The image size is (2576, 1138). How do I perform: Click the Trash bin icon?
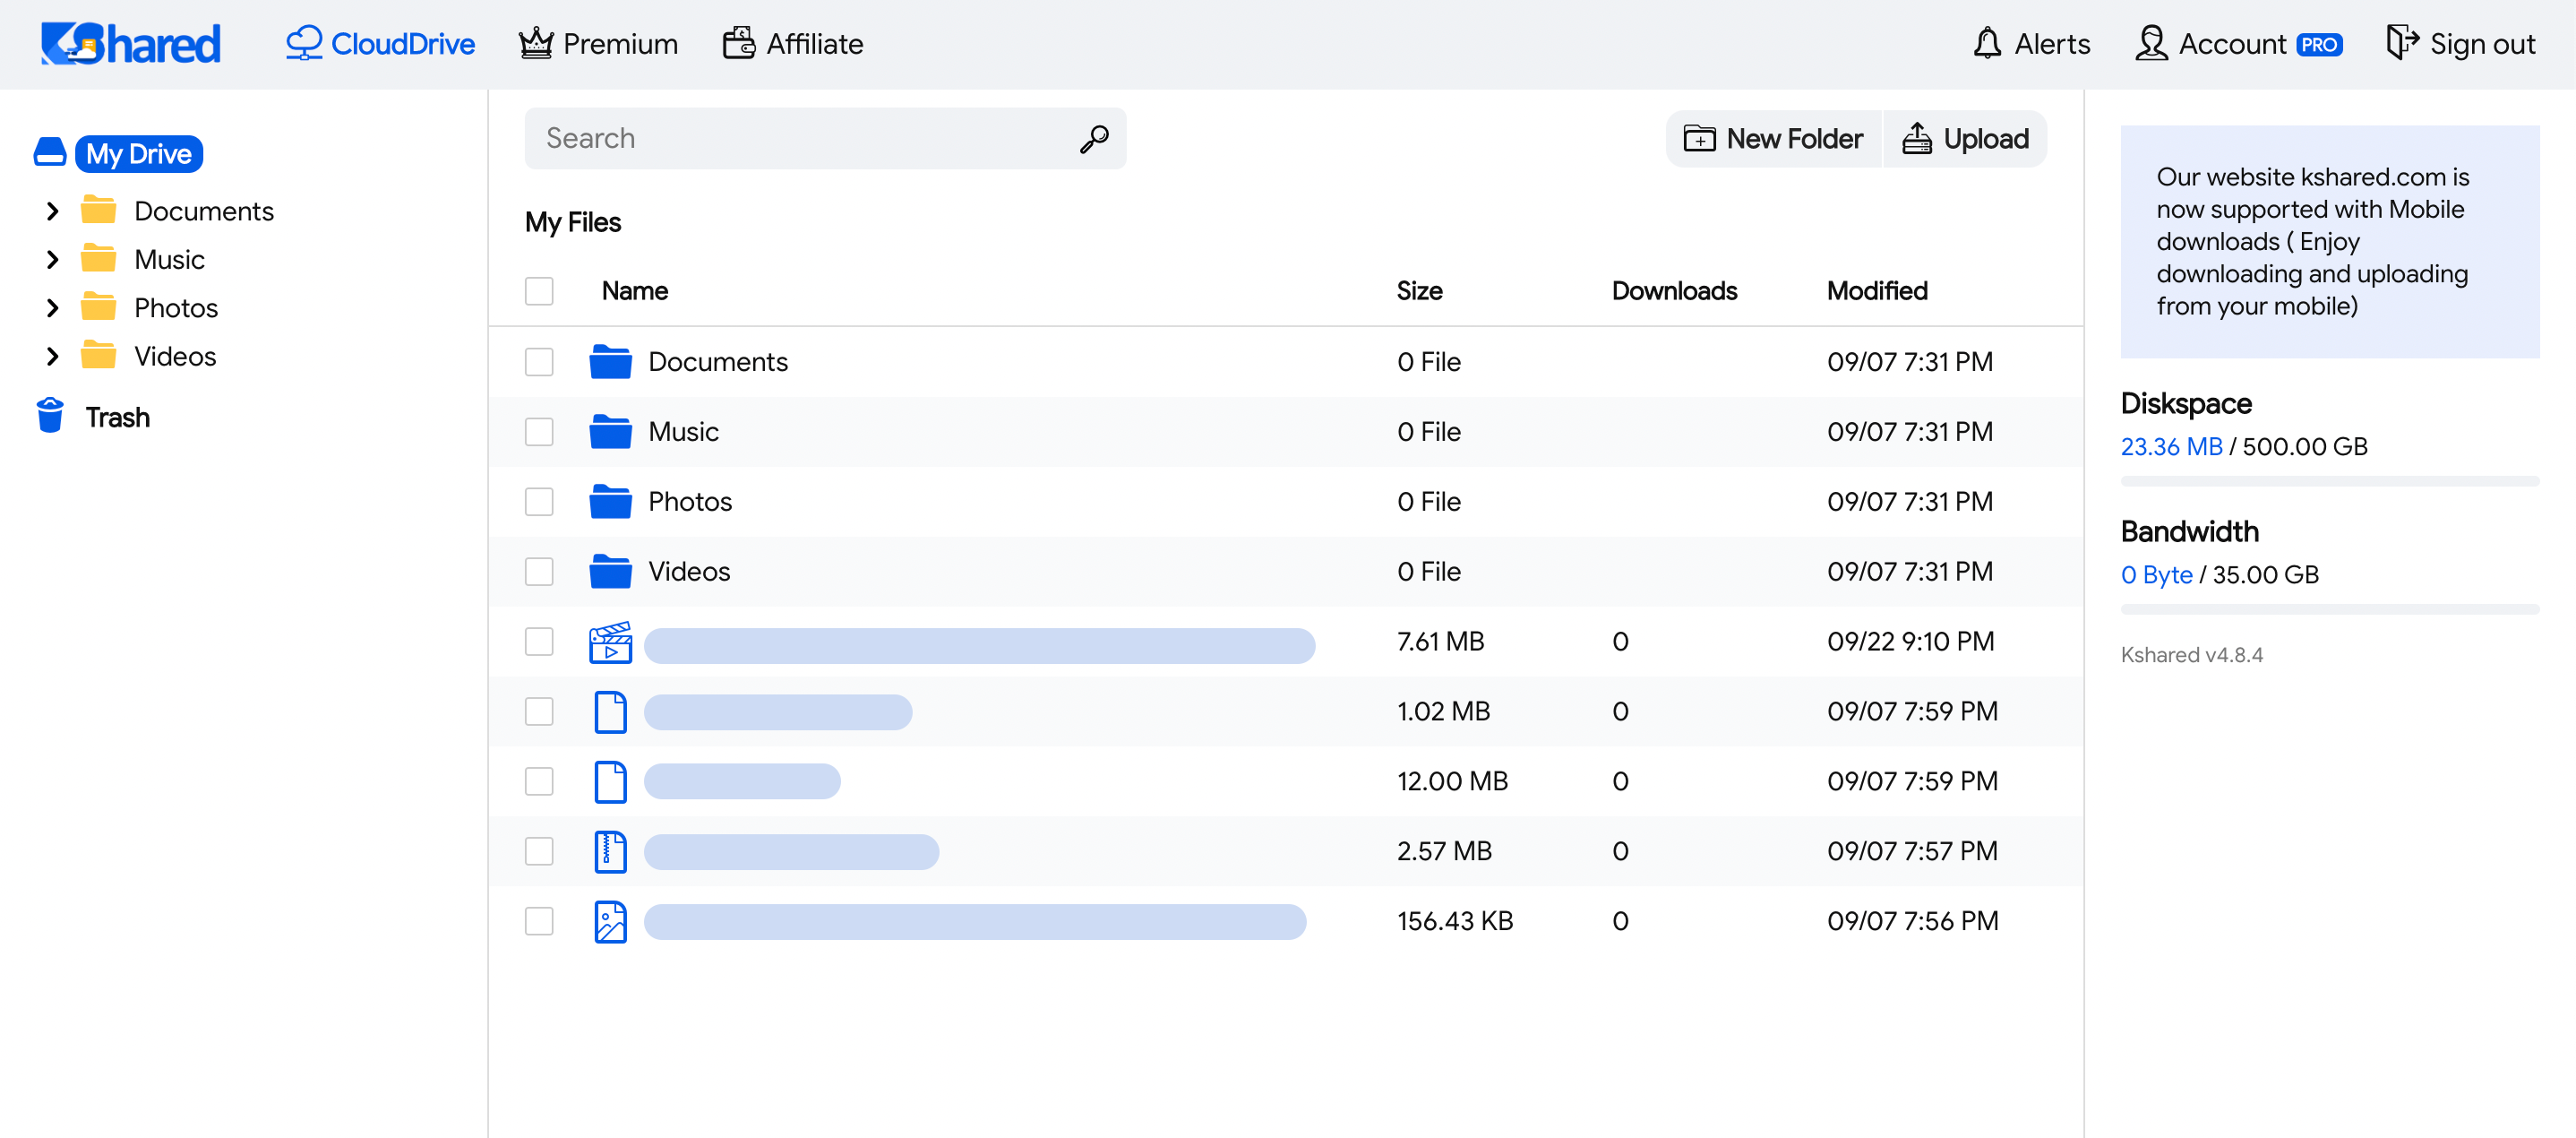50,416
